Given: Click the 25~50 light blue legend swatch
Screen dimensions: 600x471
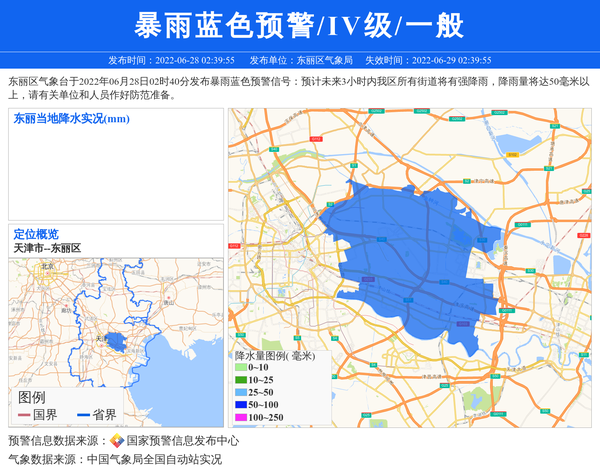Looking at the screenshot, I should pos(241,393).
